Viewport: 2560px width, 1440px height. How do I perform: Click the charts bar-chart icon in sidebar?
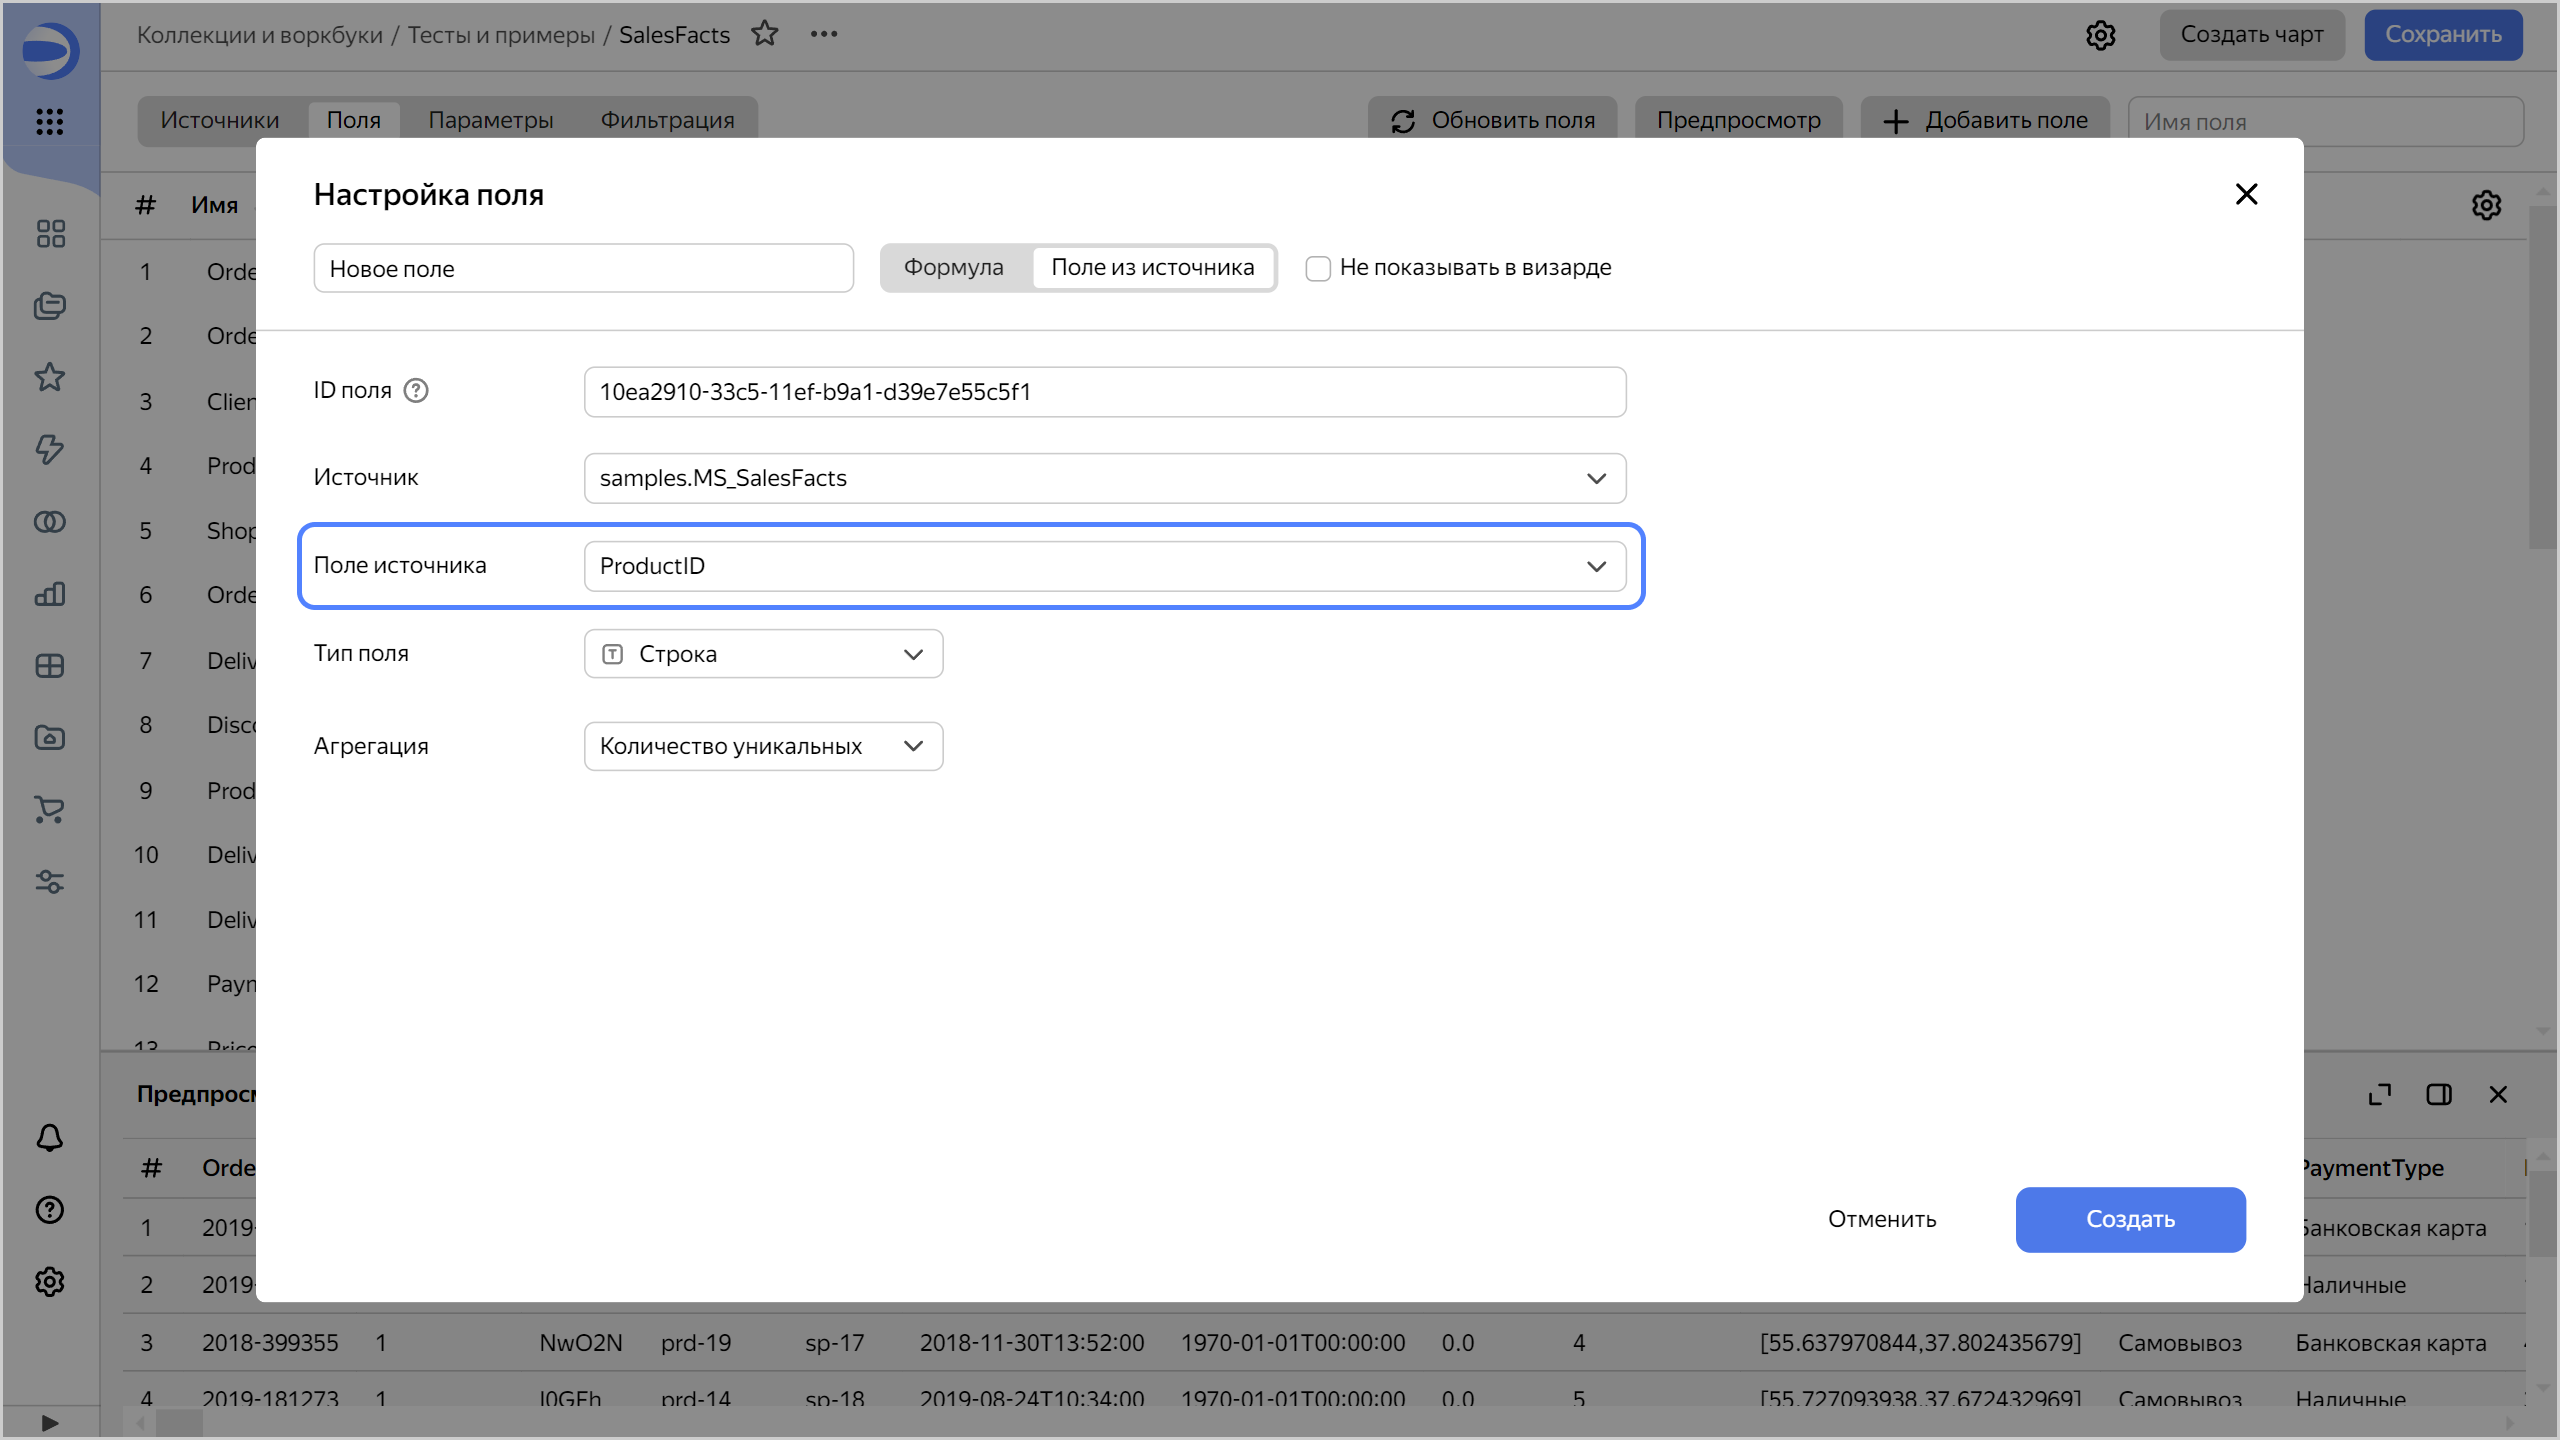click(49, 594)
